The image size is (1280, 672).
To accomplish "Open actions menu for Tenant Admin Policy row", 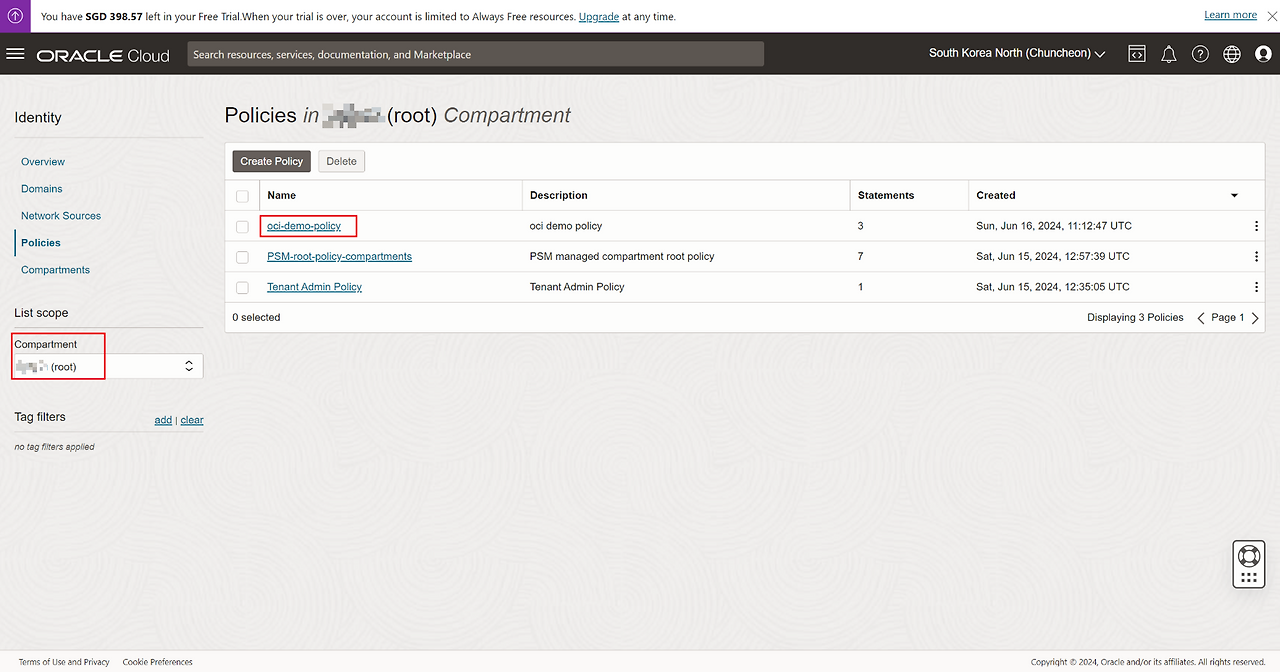I will (x=1257, y=287).
